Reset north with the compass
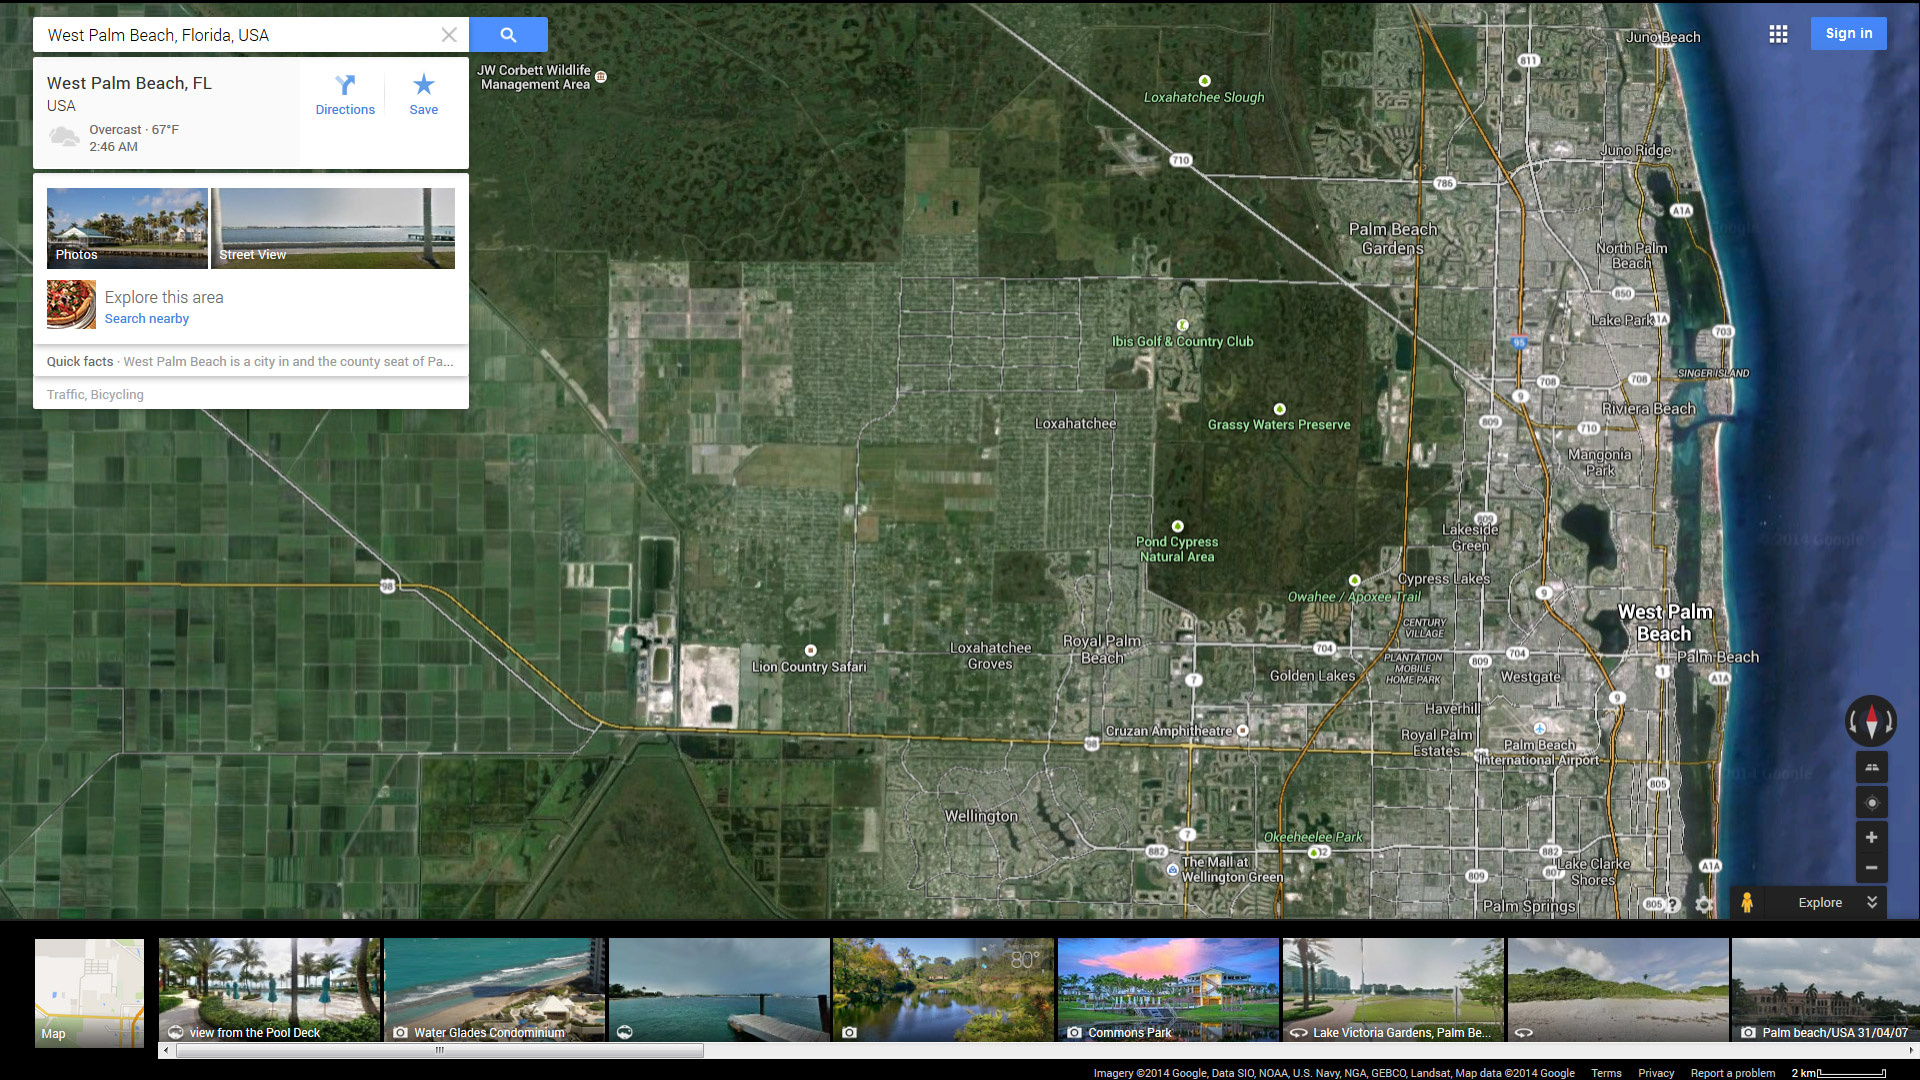 tap(1870, 721)
